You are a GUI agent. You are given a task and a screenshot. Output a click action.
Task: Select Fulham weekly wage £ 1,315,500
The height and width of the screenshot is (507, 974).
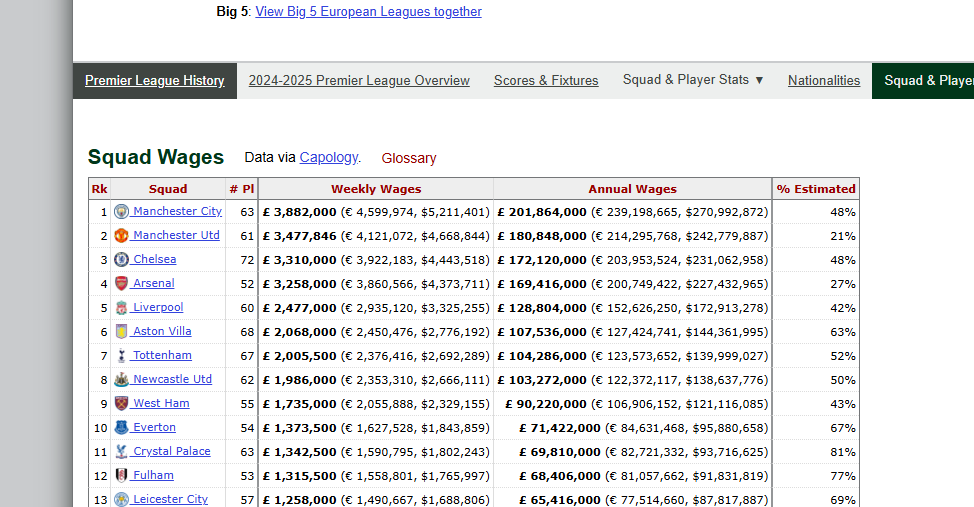(x=299, y=476)
